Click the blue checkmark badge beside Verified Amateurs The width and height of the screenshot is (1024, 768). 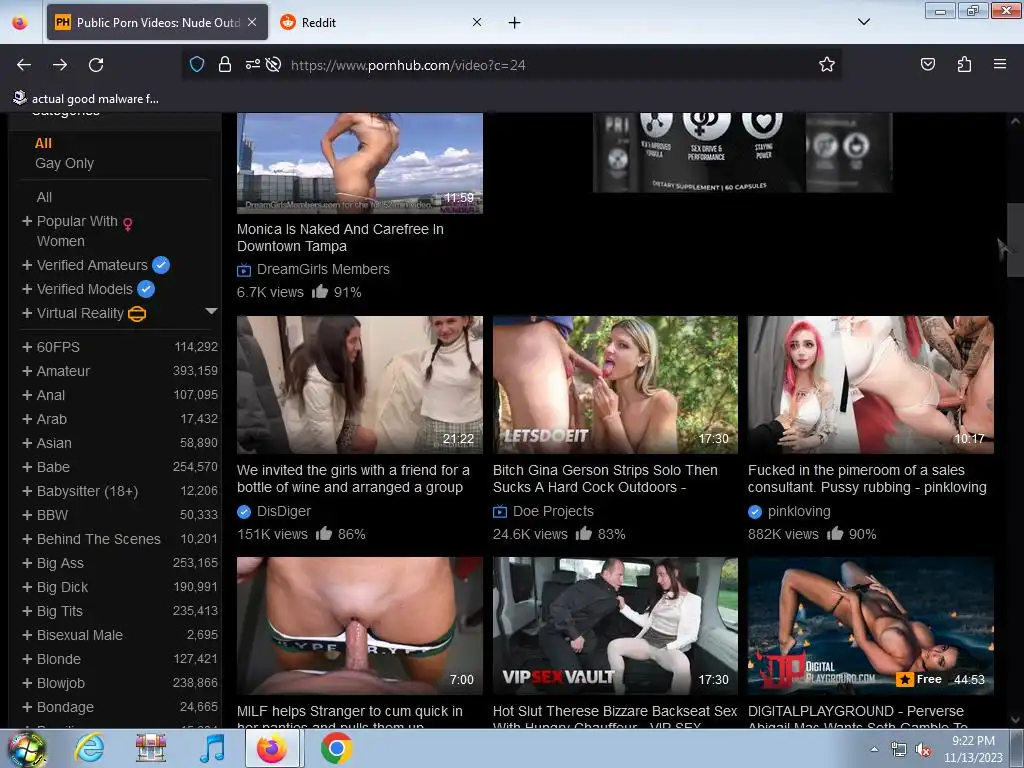[161, 265]
